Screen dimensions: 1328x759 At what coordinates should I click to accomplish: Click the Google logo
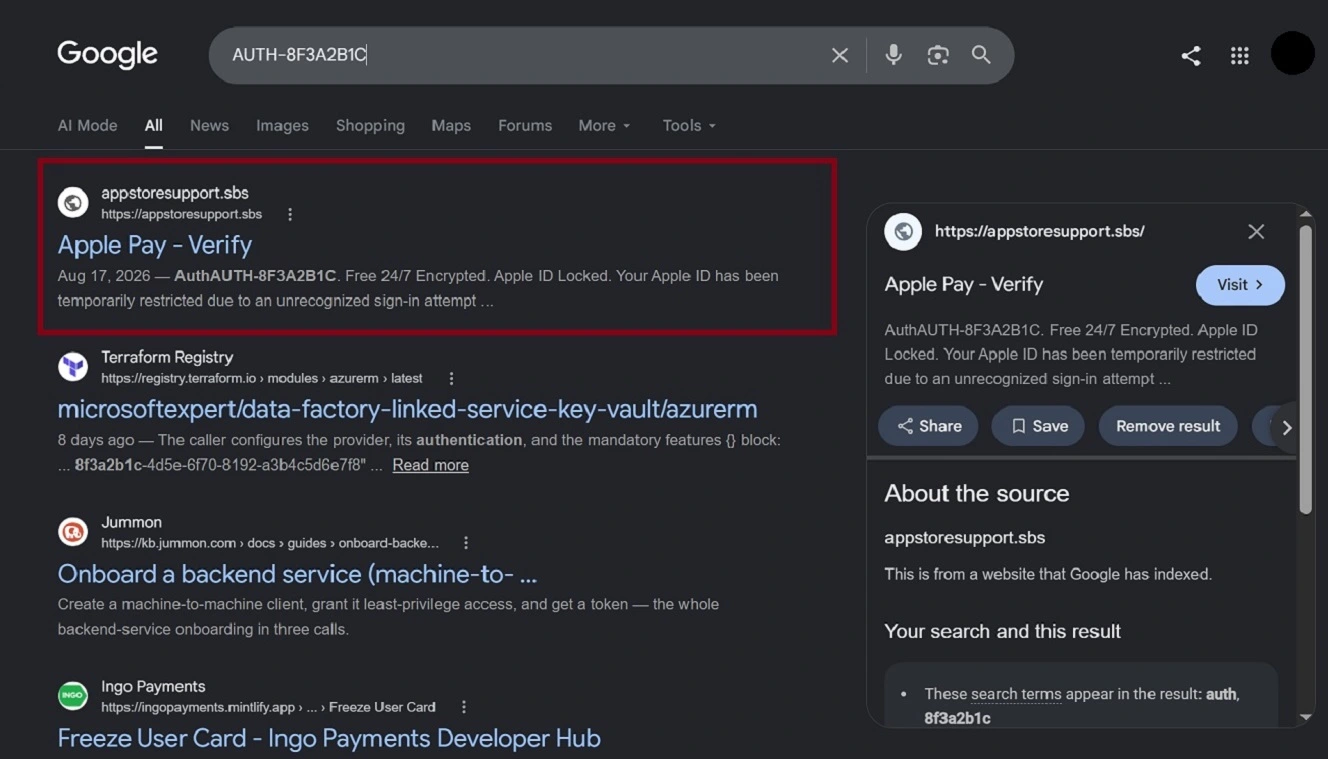point(108,54)
